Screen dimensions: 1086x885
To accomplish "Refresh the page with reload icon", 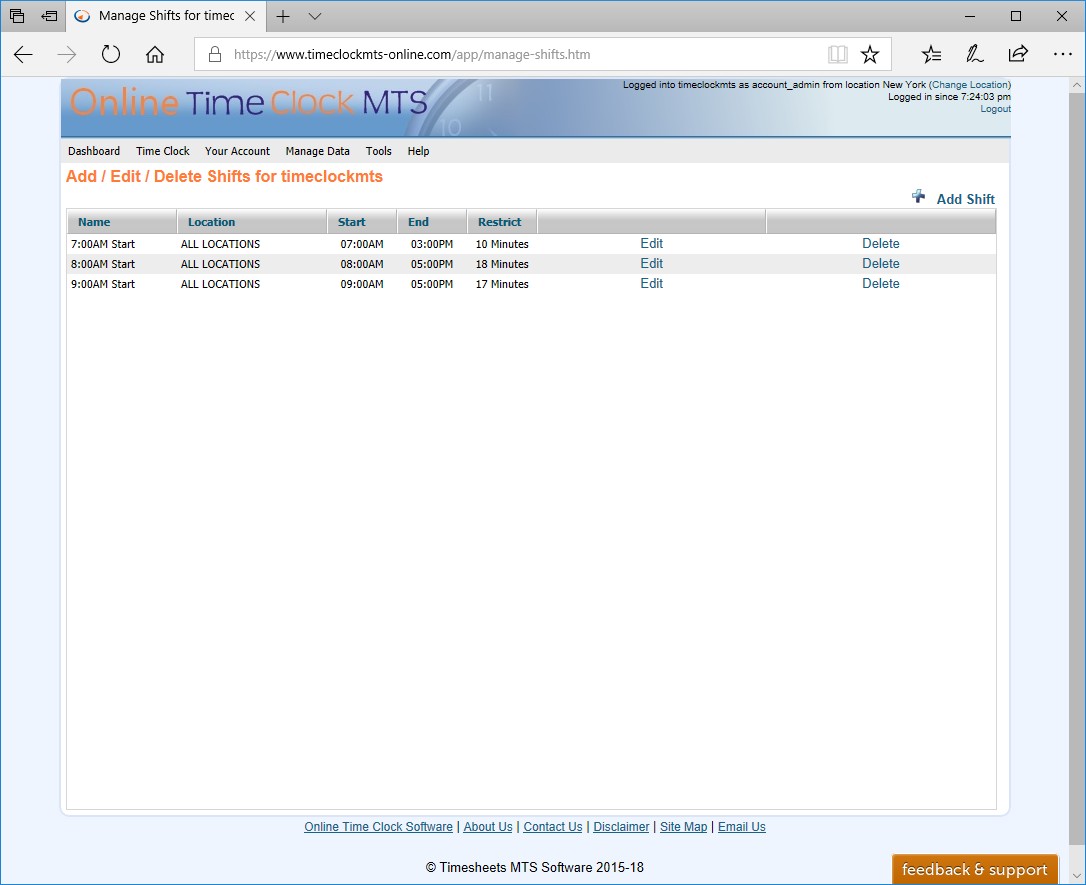I will [111, 54].
